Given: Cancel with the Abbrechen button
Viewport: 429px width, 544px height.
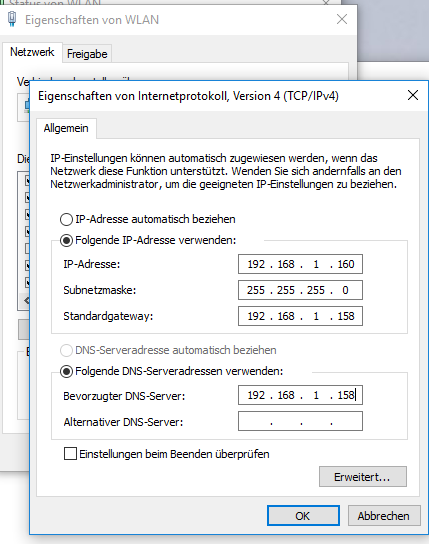Looking at the screenshot, I should [384, 516].
